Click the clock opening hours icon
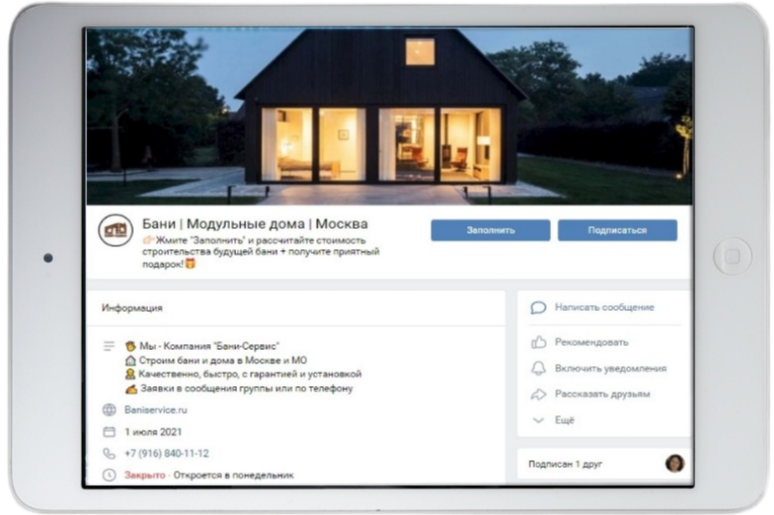The image size is (774, 515). (109, 475)
